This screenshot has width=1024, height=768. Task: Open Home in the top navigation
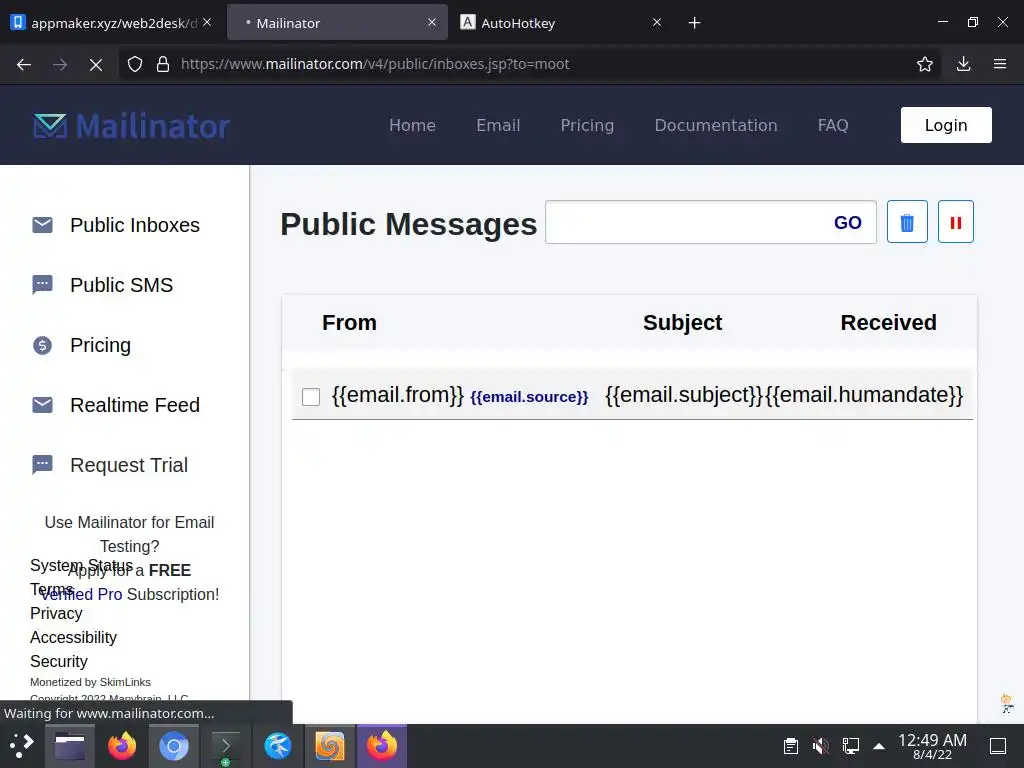[412, 125]
